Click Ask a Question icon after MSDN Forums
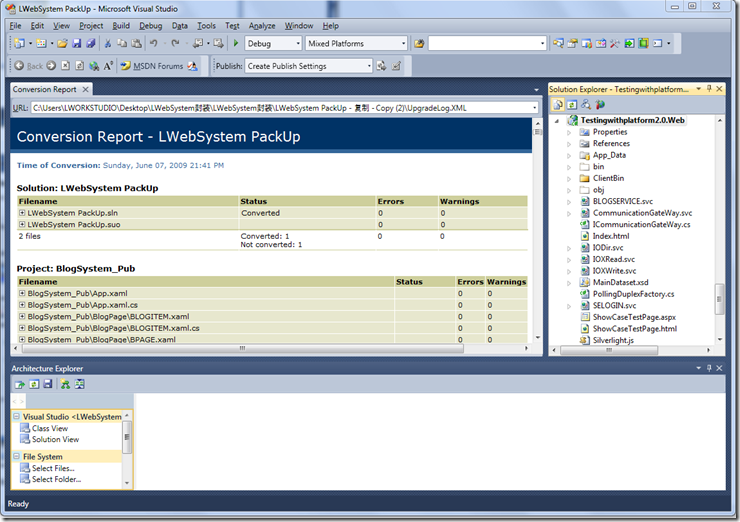 (193, 66)
